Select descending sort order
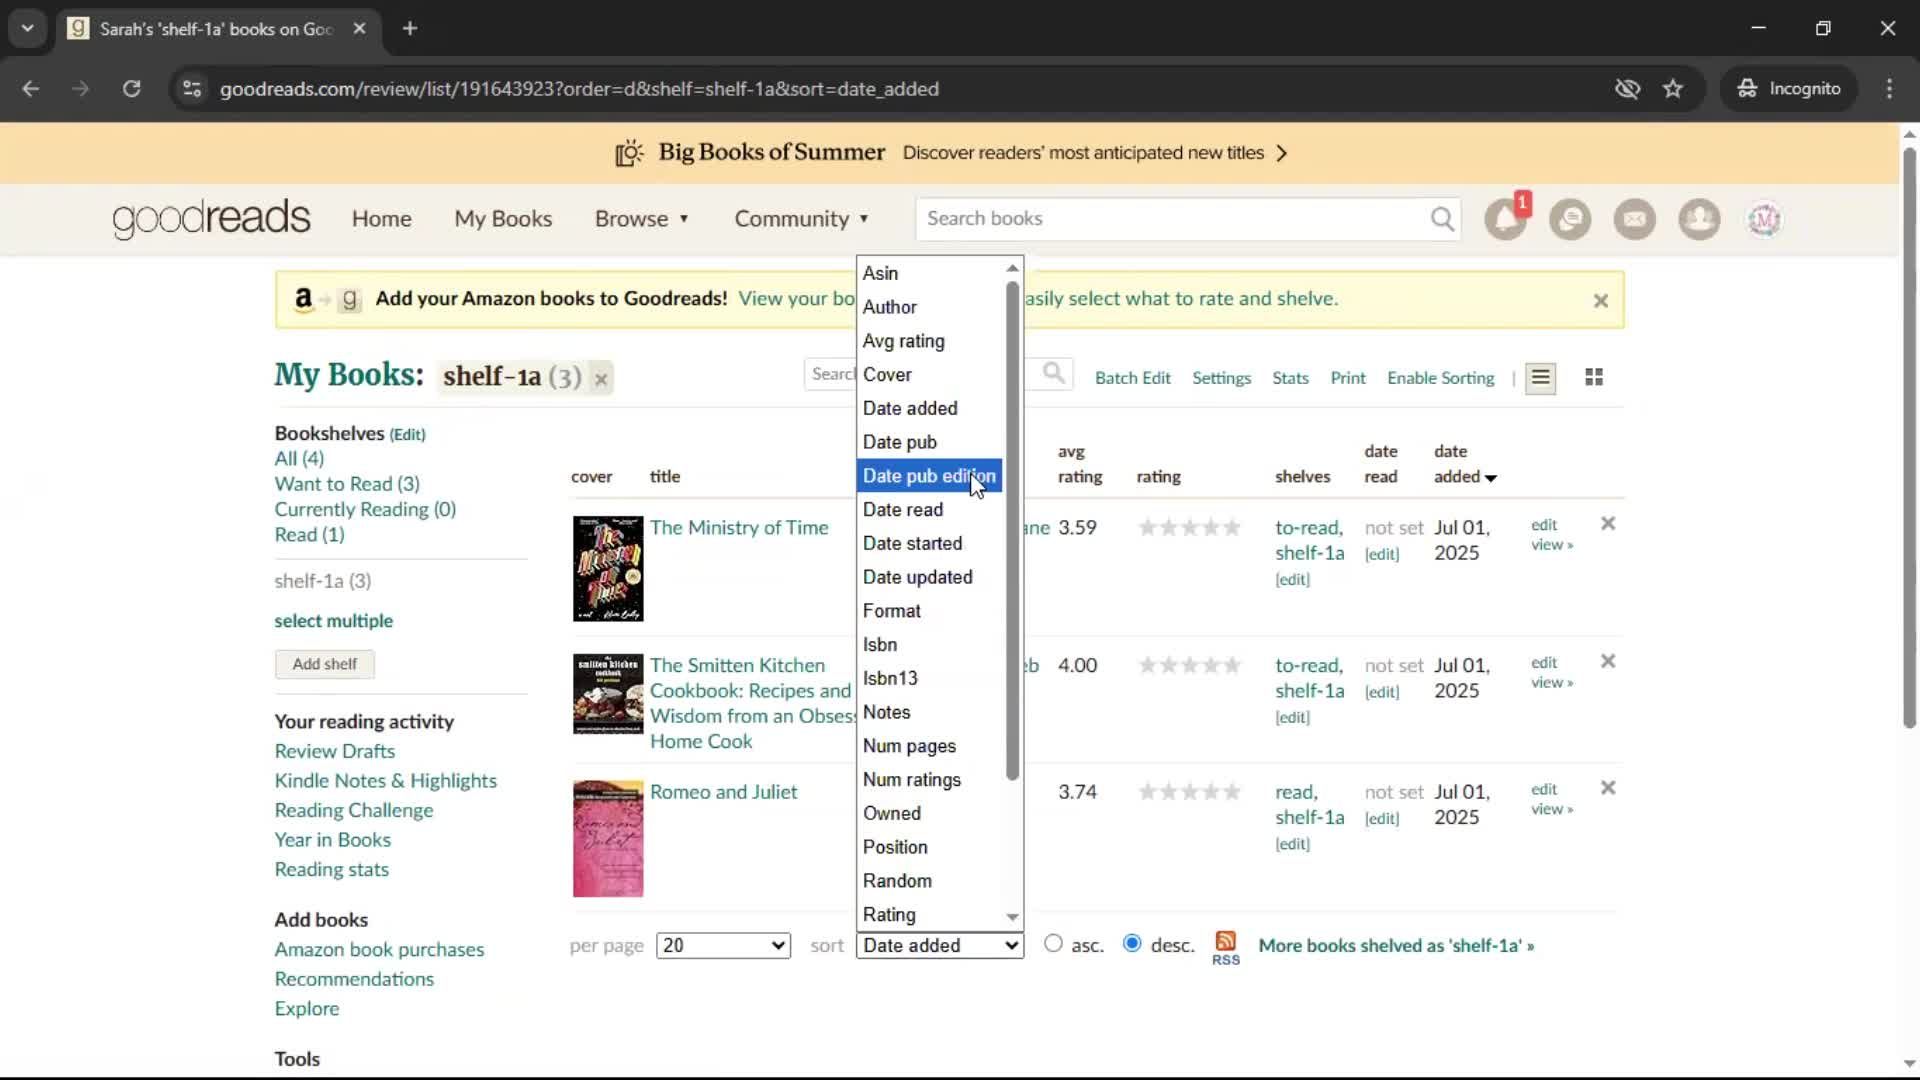The width and height of the screenshot is (1920, 1080). pyautogui.click(x=1132, y=944)
